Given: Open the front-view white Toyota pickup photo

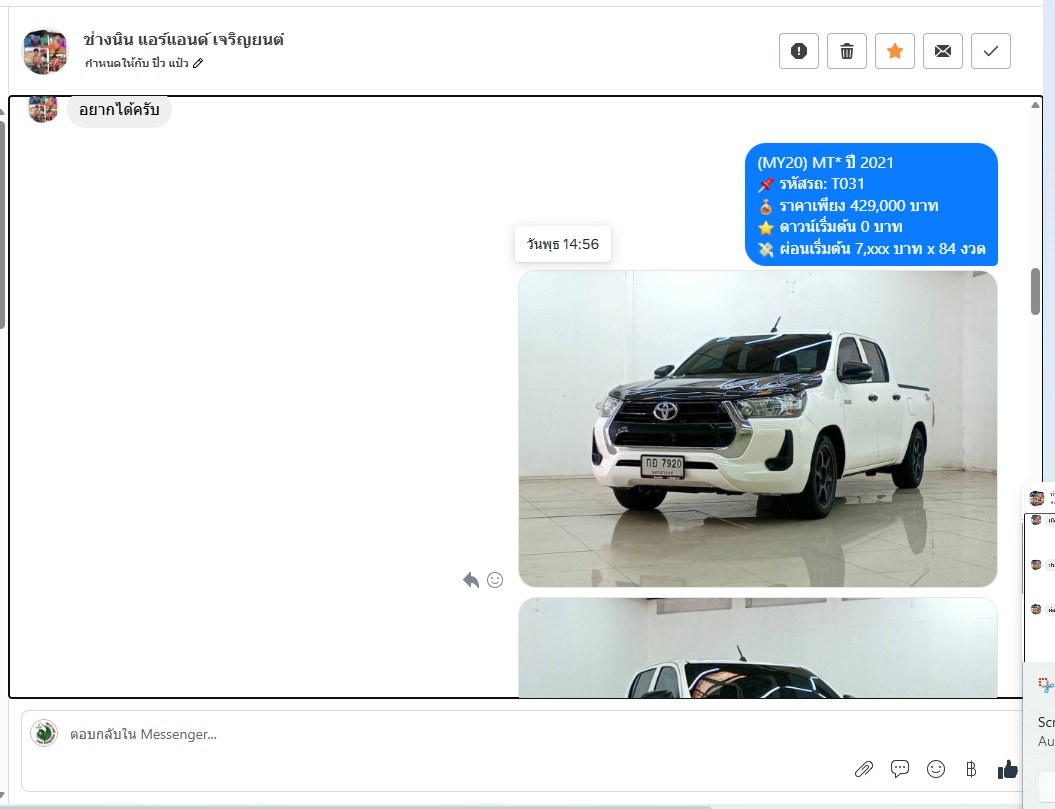Looking at the screenshot, I should point(758,429).
